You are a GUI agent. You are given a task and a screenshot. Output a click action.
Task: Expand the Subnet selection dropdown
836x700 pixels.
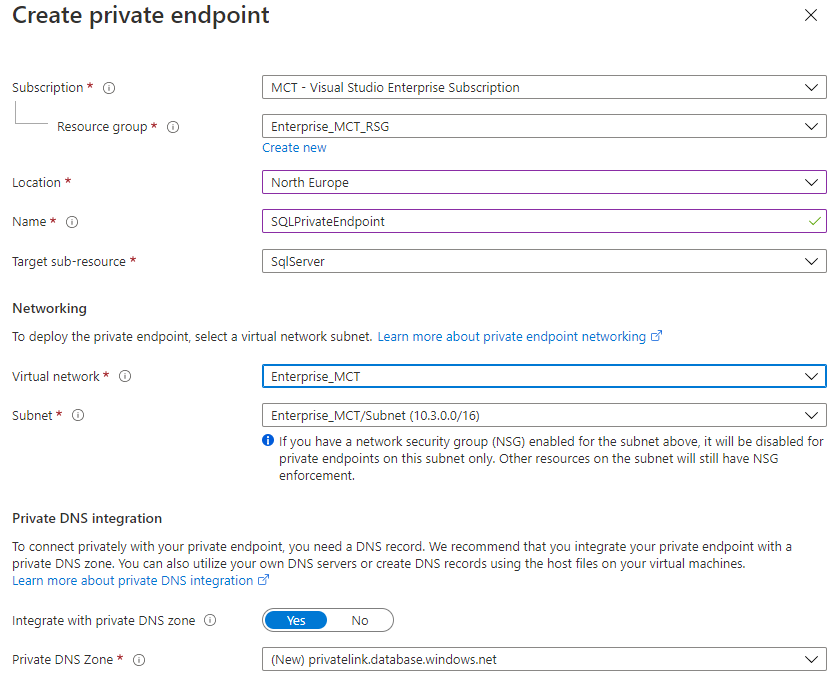click(543, 415)
